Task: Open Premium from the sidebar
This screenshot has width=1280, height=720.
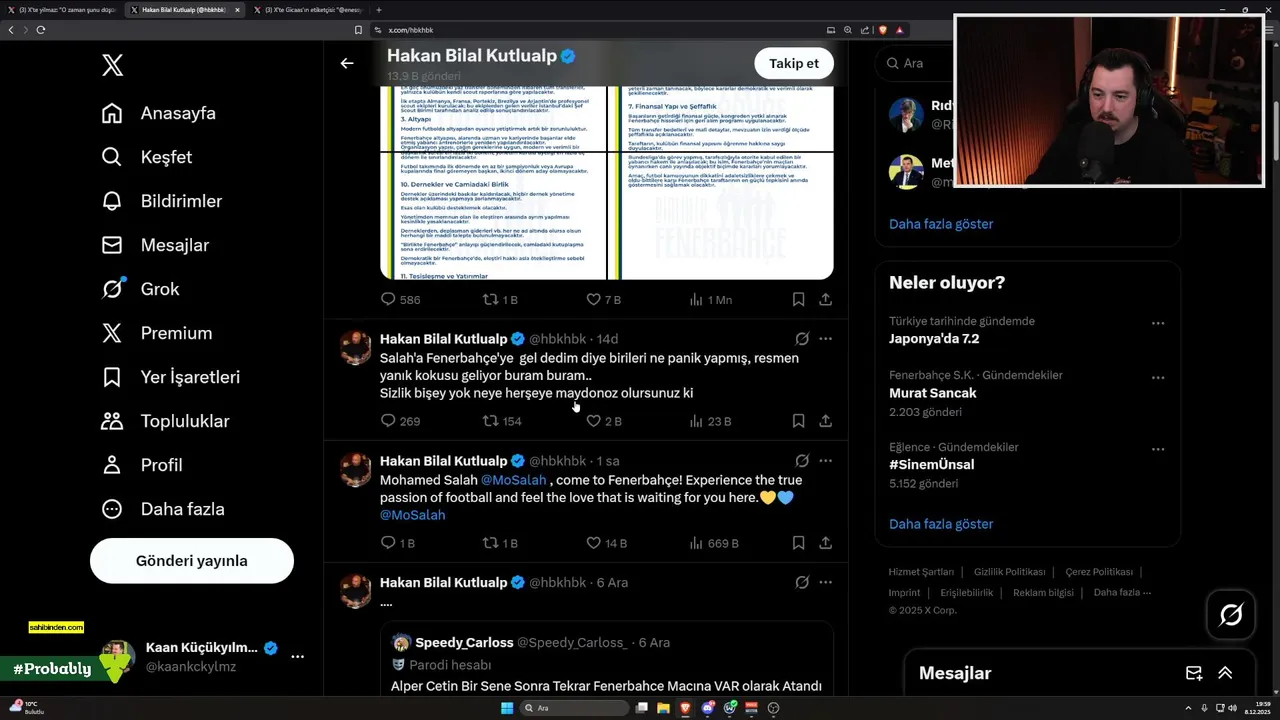Action: point(156,333)
